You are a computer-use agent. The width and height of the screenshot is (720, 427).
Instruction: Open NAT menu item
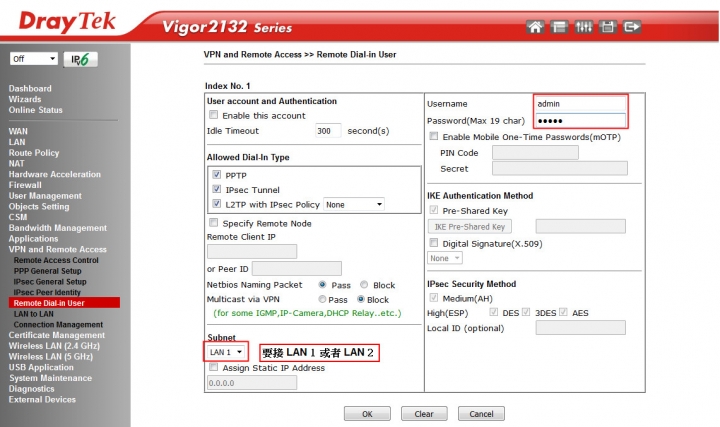click(x=16, y=163)
